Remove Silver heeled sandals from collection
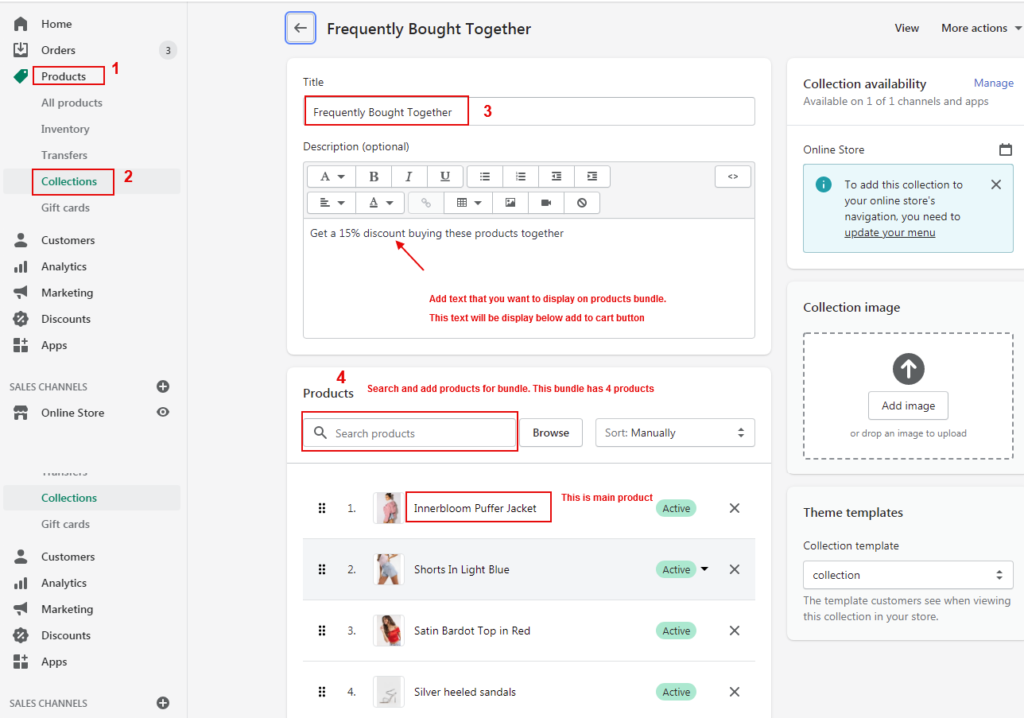Screen dimensions: 1024x718 tap(734, 692)
